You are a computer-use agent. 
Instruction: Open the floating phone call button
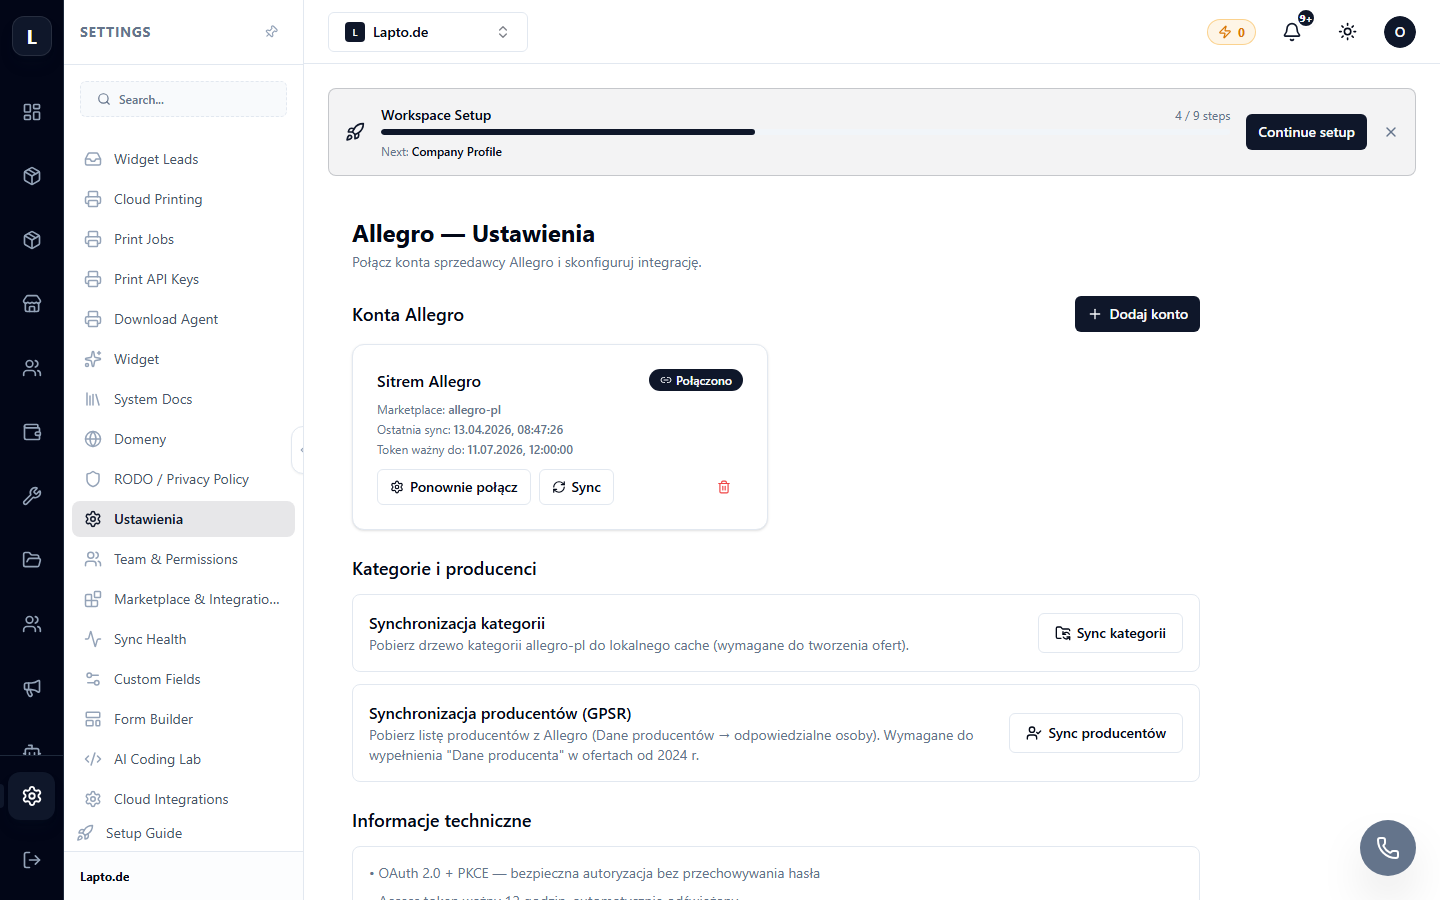coord(1388,848)
